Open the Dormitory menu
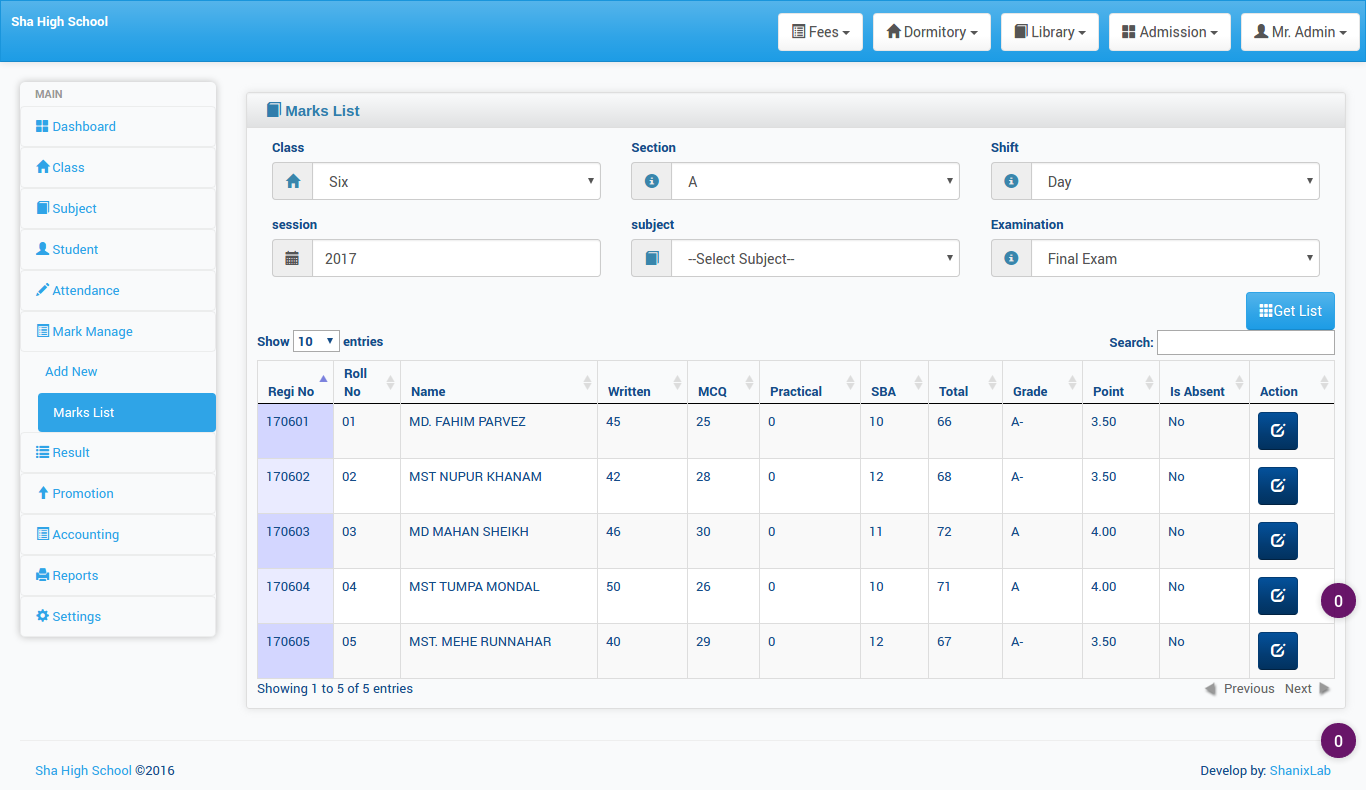This screenshot has width=1366, height=790. [932, 32]
